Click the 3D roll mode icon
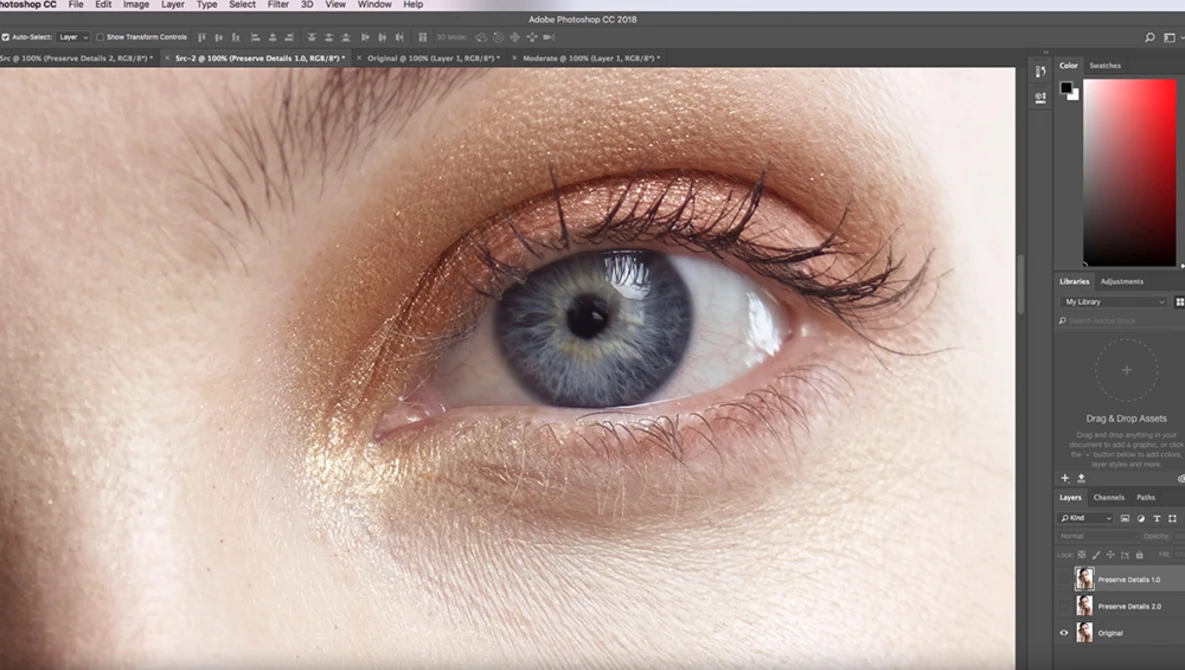The height and width of the screenshot is (670, 1185). (x=498, y=37)
